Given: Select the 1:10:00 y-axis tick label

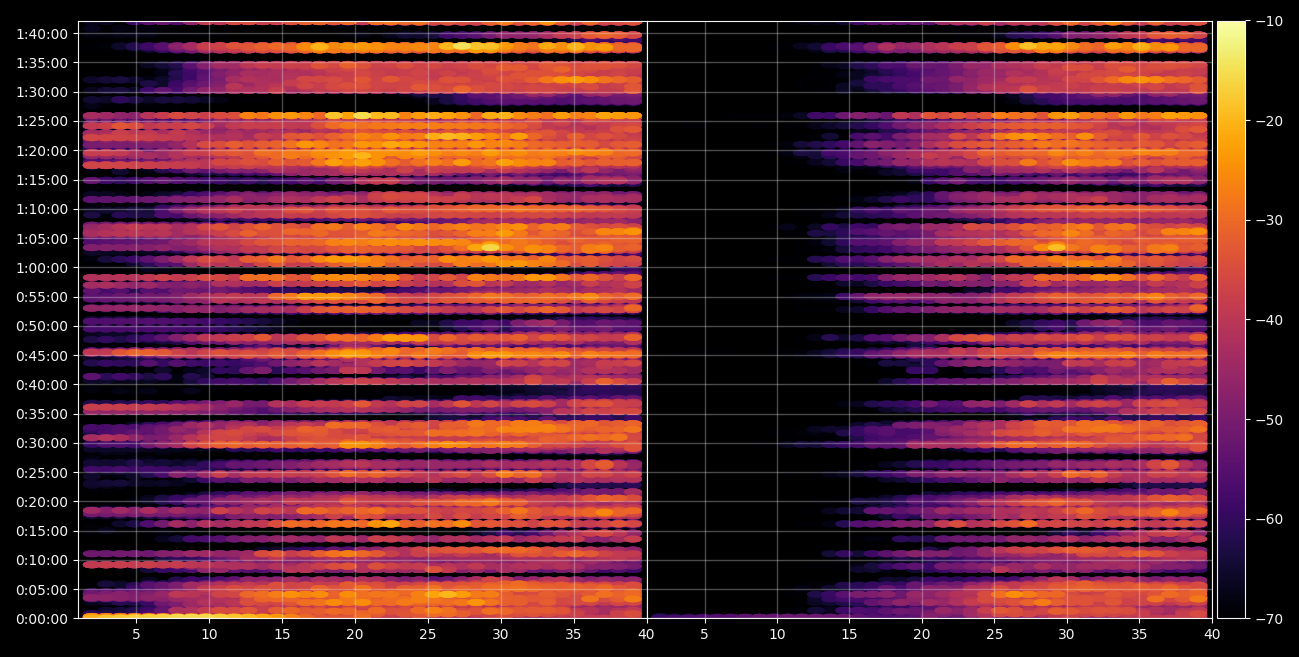Looking at the screenshot, I should tap(42, 209).
